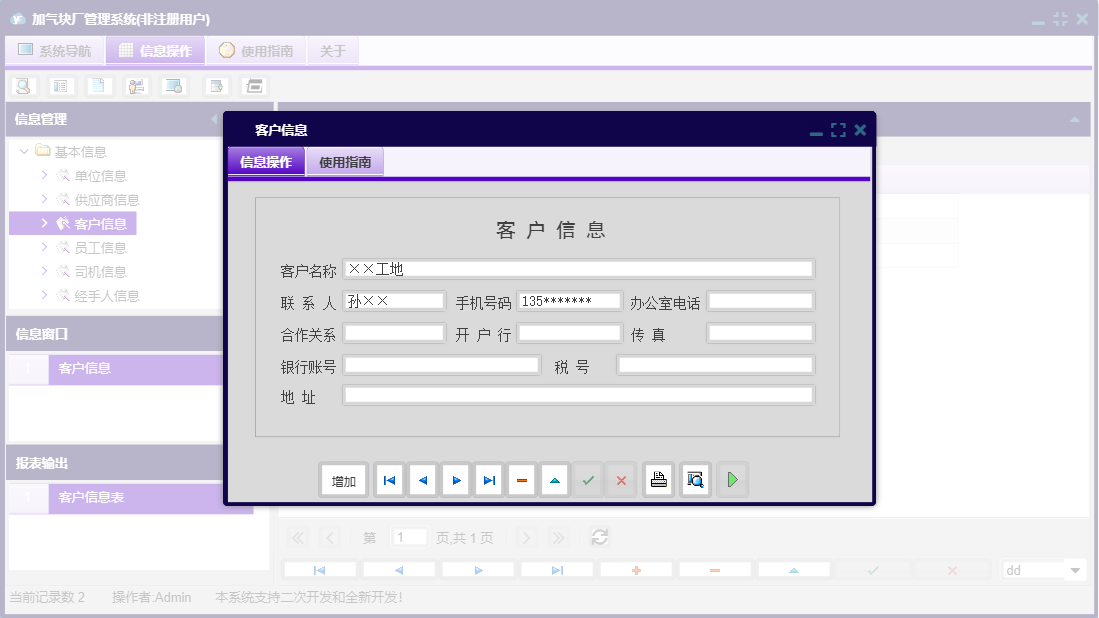Image resolution: width=1099 pixels, height=618 pixels.
Task: Delete the current record with the red minus icon
Action: (x=521, y=480)
